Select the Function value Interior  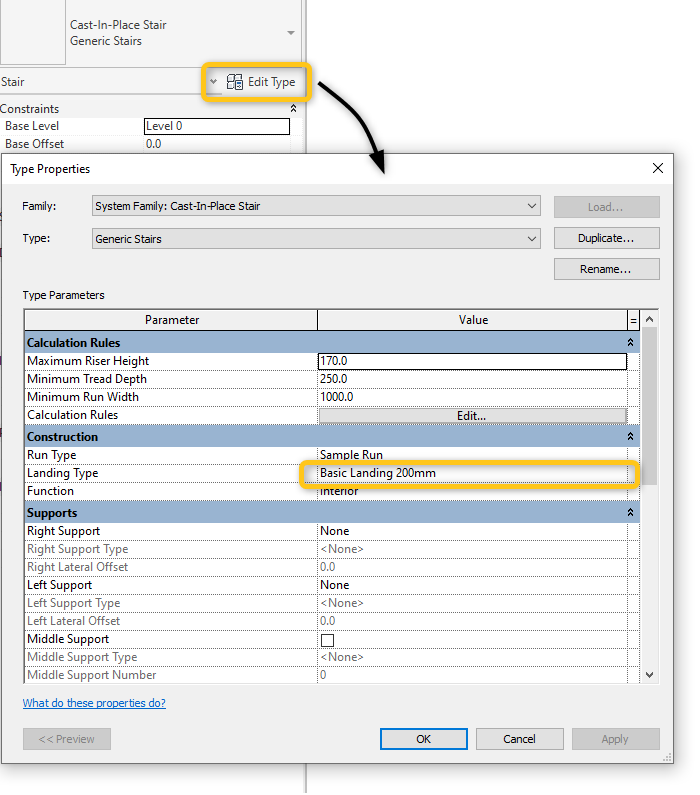(472, 491)
